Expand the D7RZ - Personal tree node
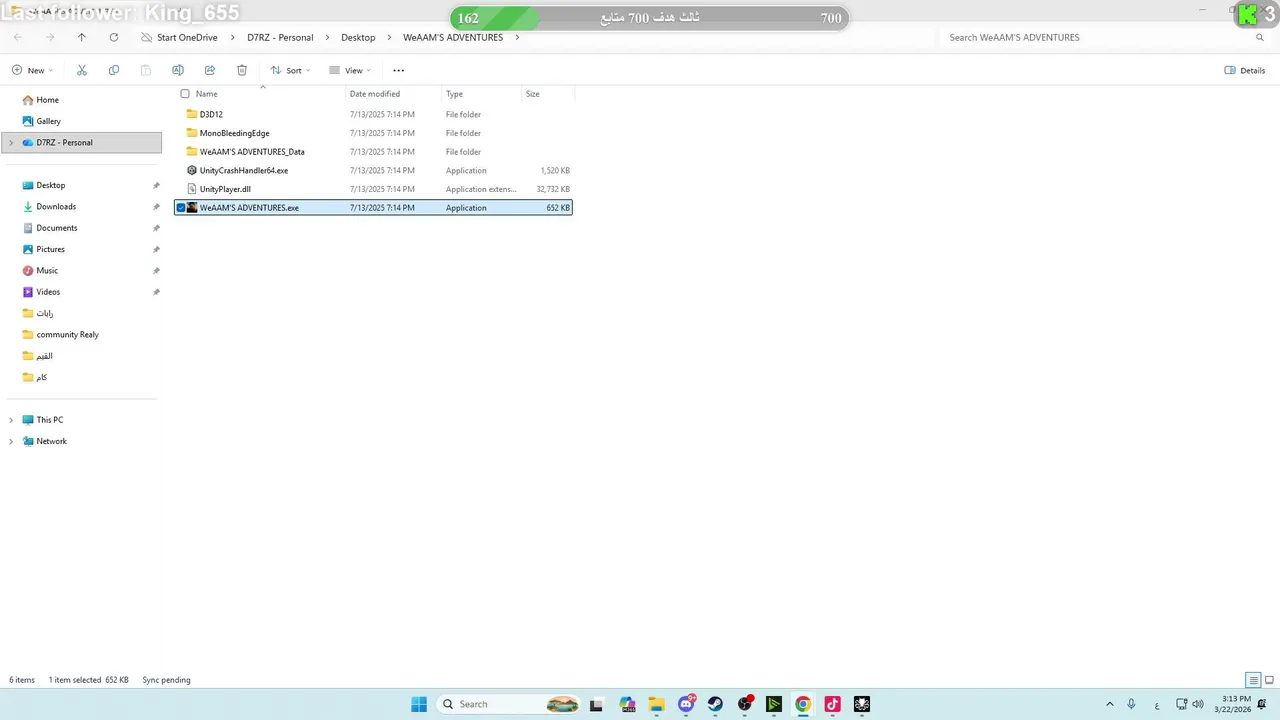Image resolution: width=1280 pixels, height=720 pixels. (11, 143)
